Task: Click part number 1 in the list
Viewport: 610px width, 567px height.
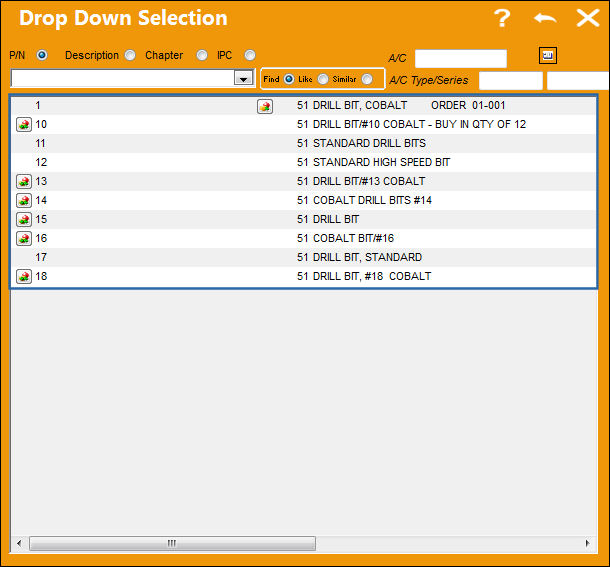Action: (x=38, y=105)
